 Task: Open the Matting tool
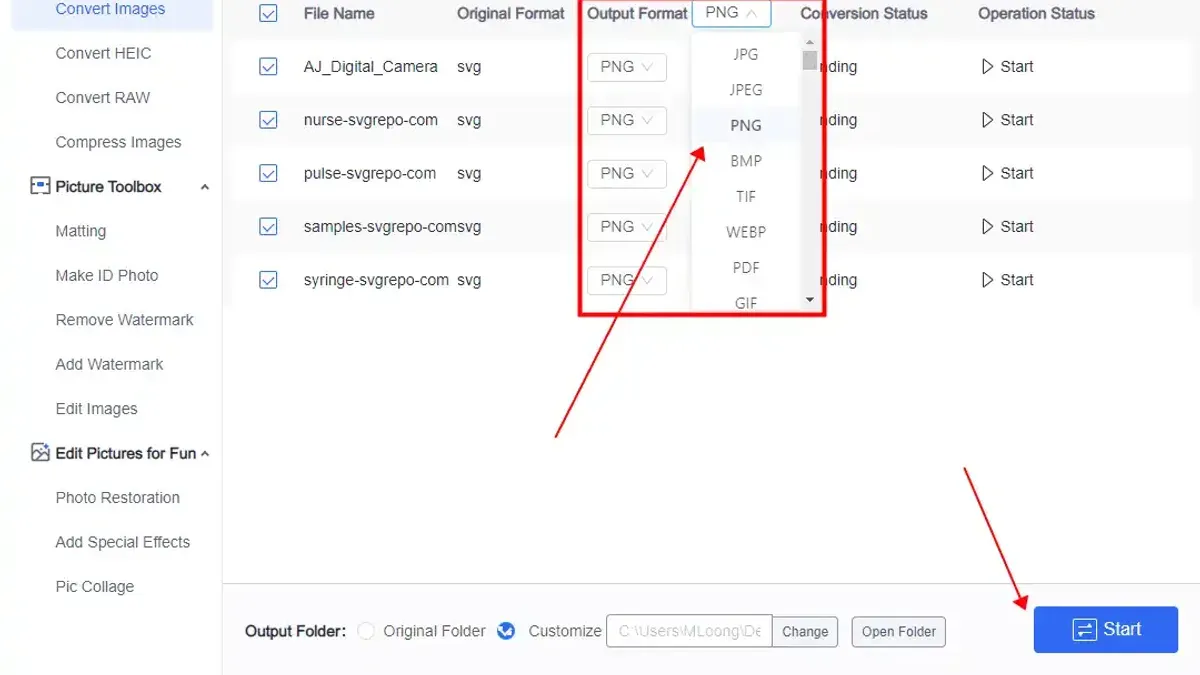click(81, 231)
